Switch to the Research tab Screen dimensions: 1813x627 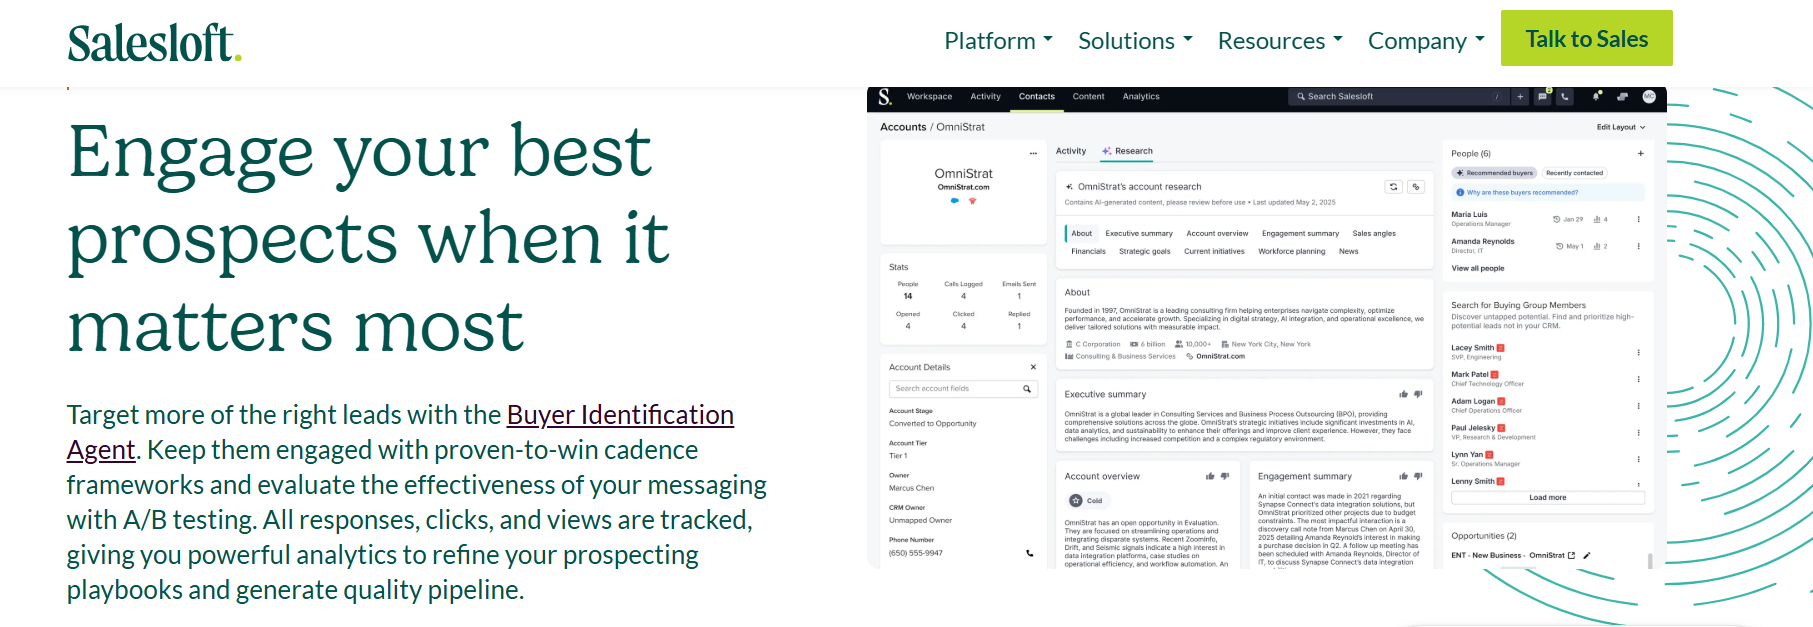pyautogui.click(x=1127, y=151)
